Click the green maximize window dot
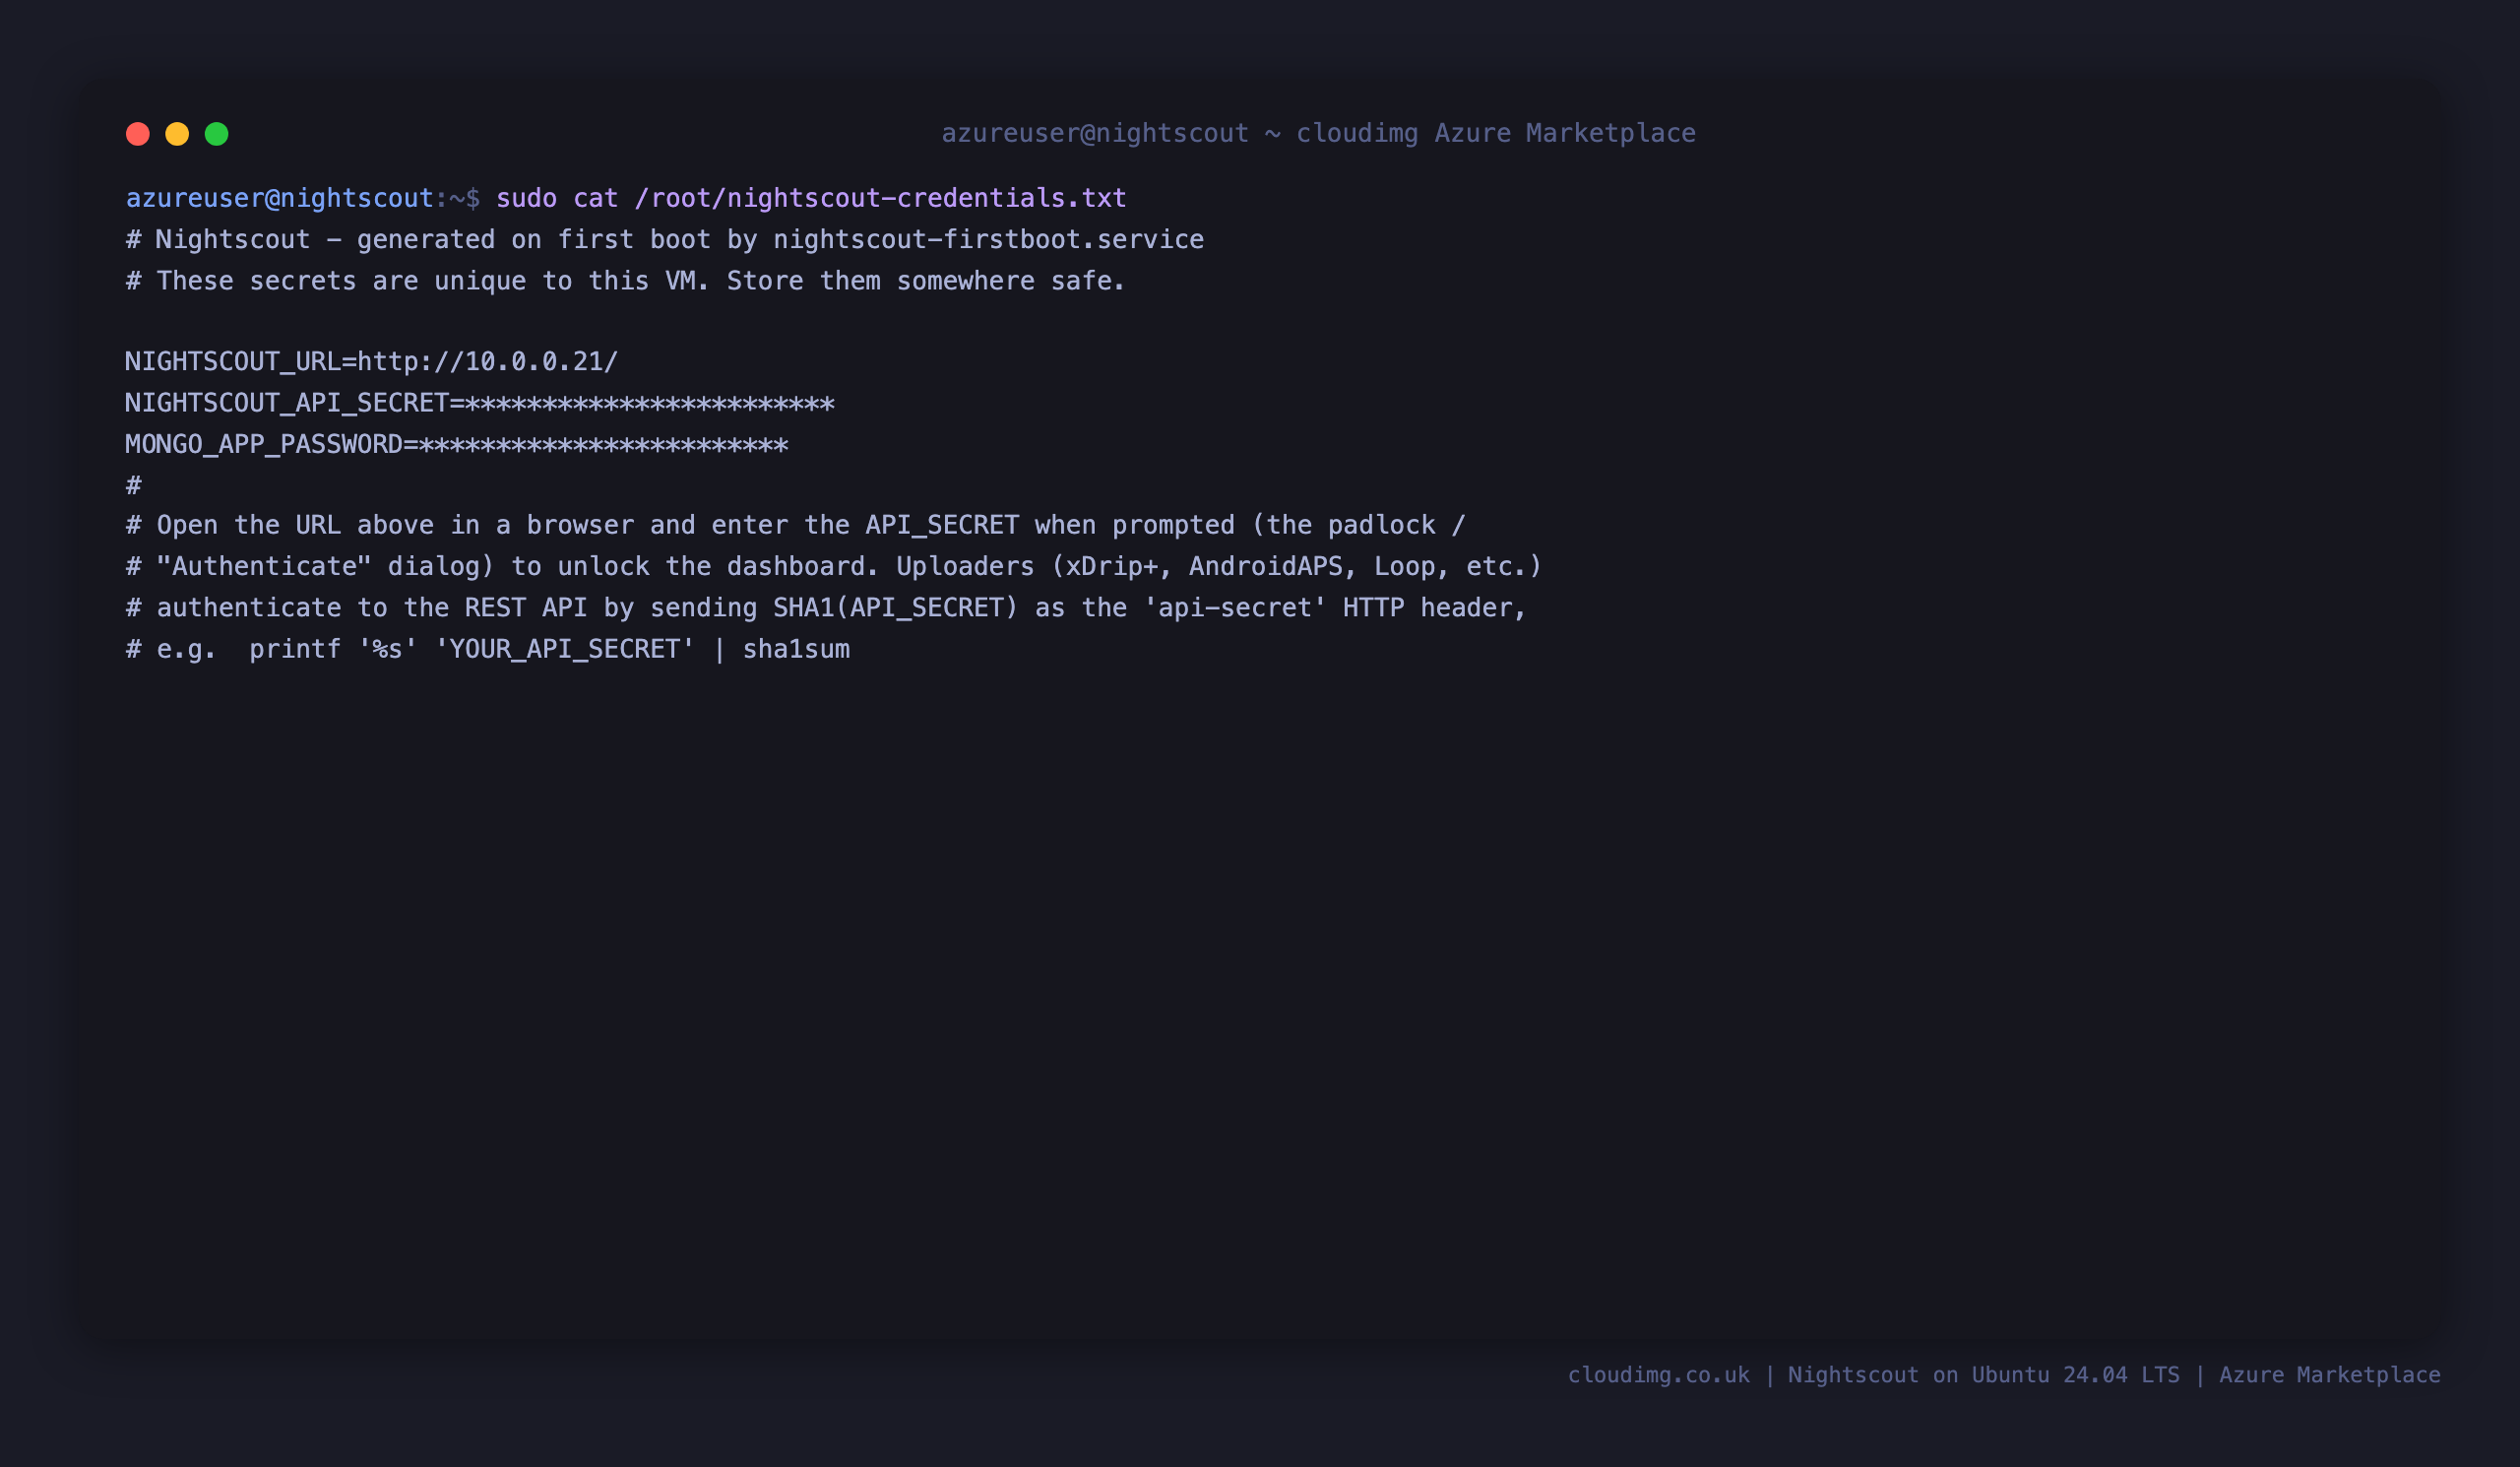This screenshot has height=1467, width=2520. (x=217, y=134)
